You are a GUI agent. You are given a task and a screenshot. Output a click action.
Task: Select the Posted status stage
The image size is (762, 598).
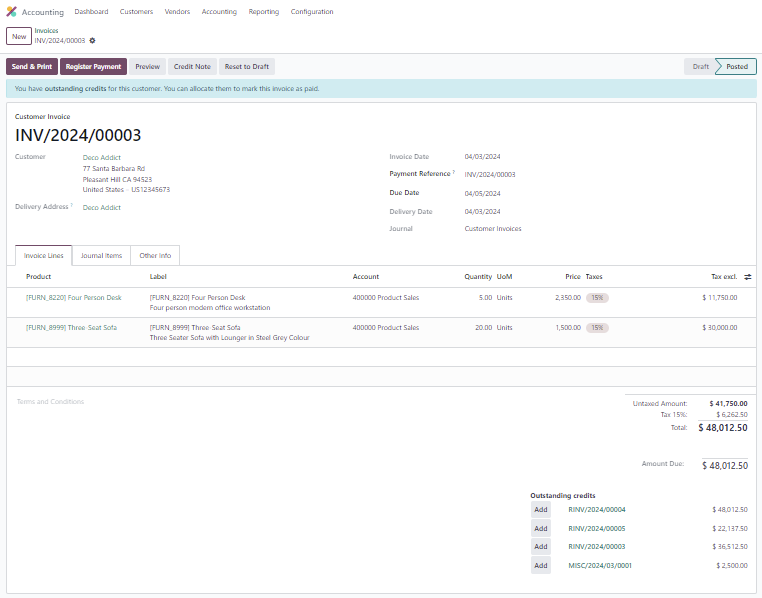tap(737, 67)
